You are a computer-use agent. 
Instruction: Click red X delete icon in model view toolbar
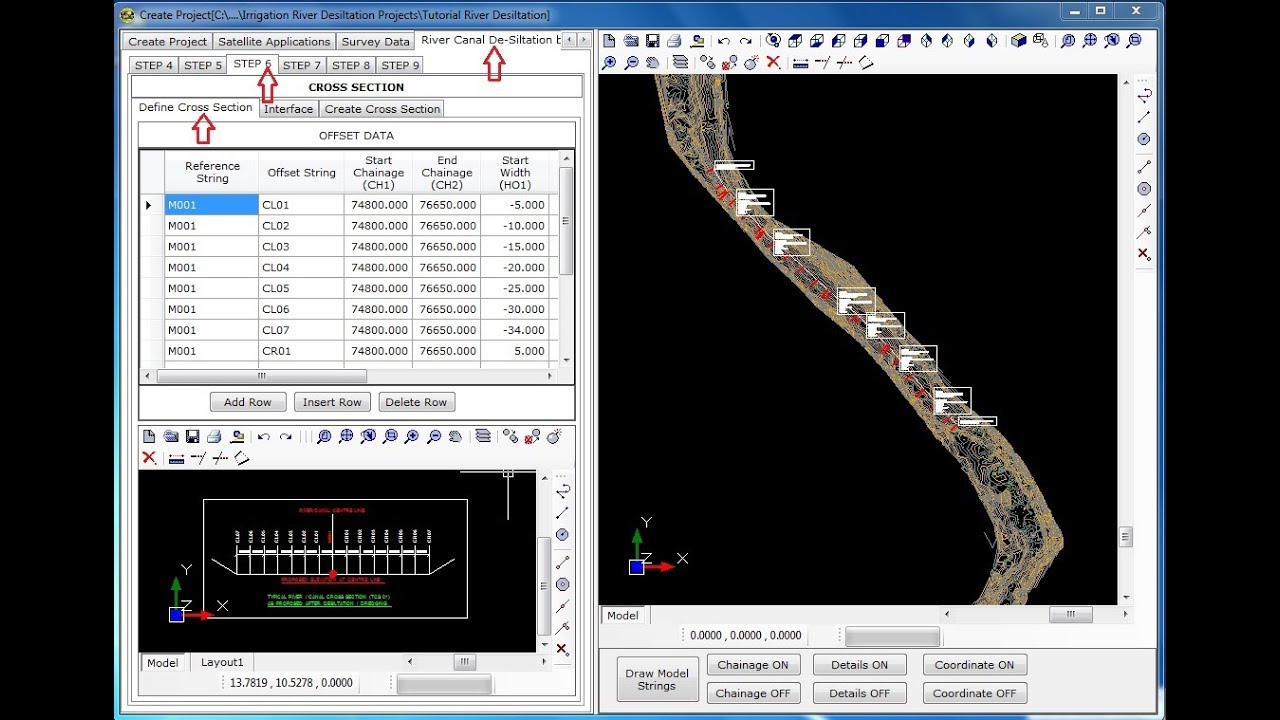[x=773, y=62]
